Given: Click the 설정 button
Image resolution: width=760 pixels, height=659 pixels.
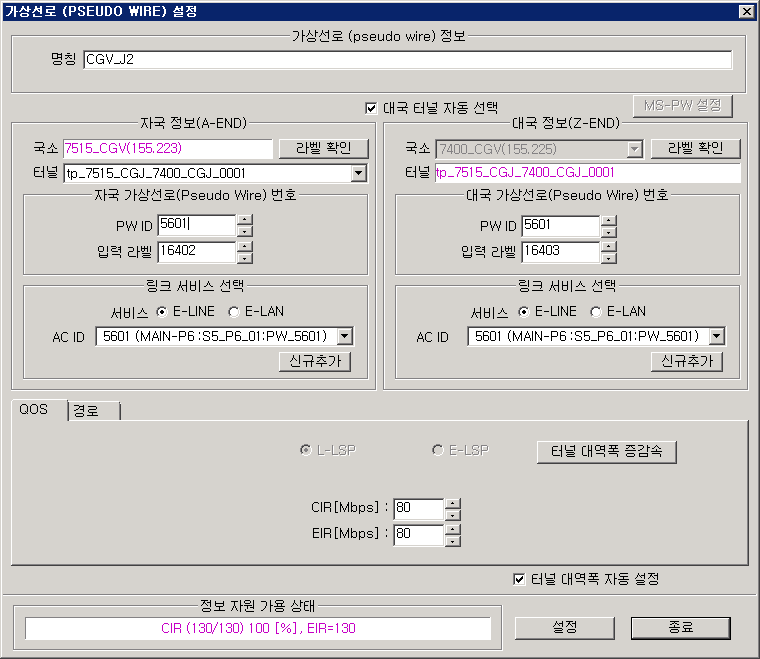Looking at the screenshot, I should pos(565,628).
